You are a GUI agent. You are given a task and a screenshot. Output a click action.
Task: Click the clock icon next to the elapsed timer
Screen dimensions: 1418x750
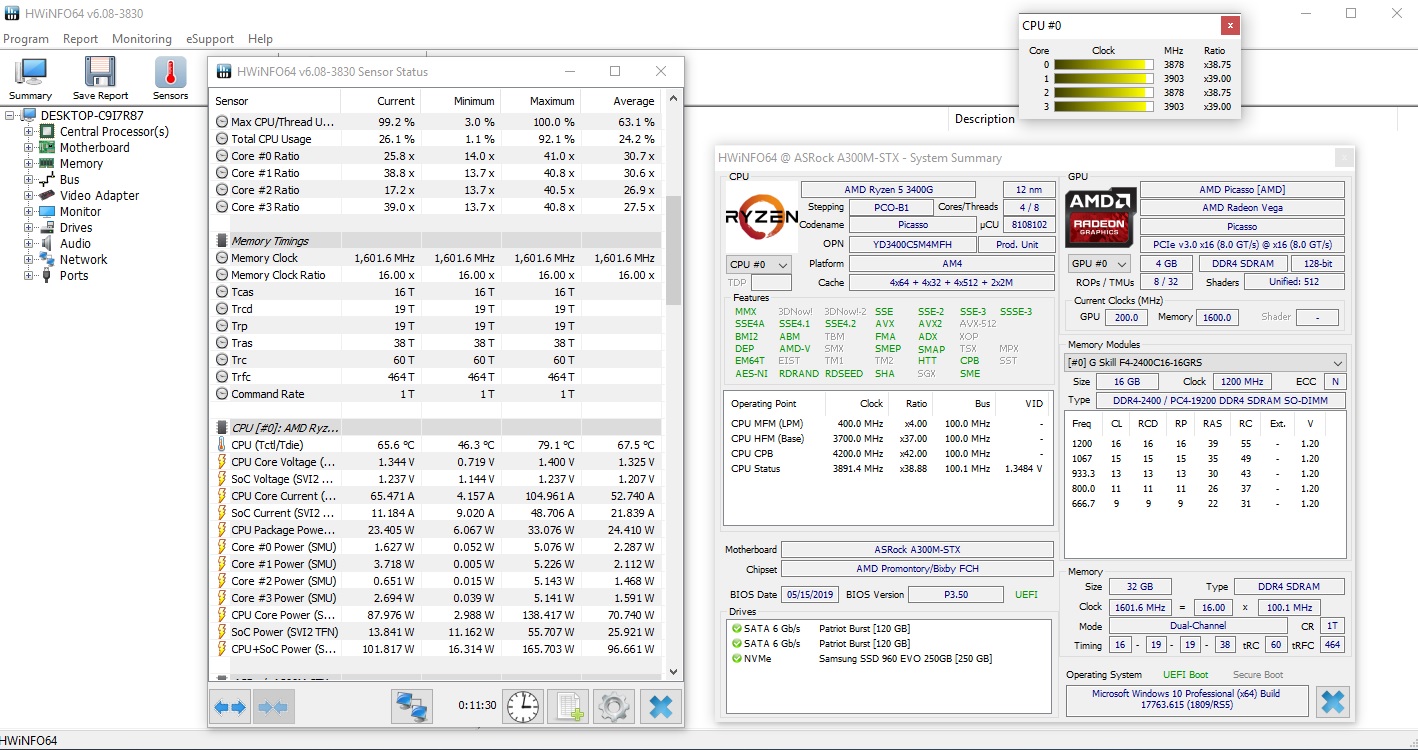point(523,707)
